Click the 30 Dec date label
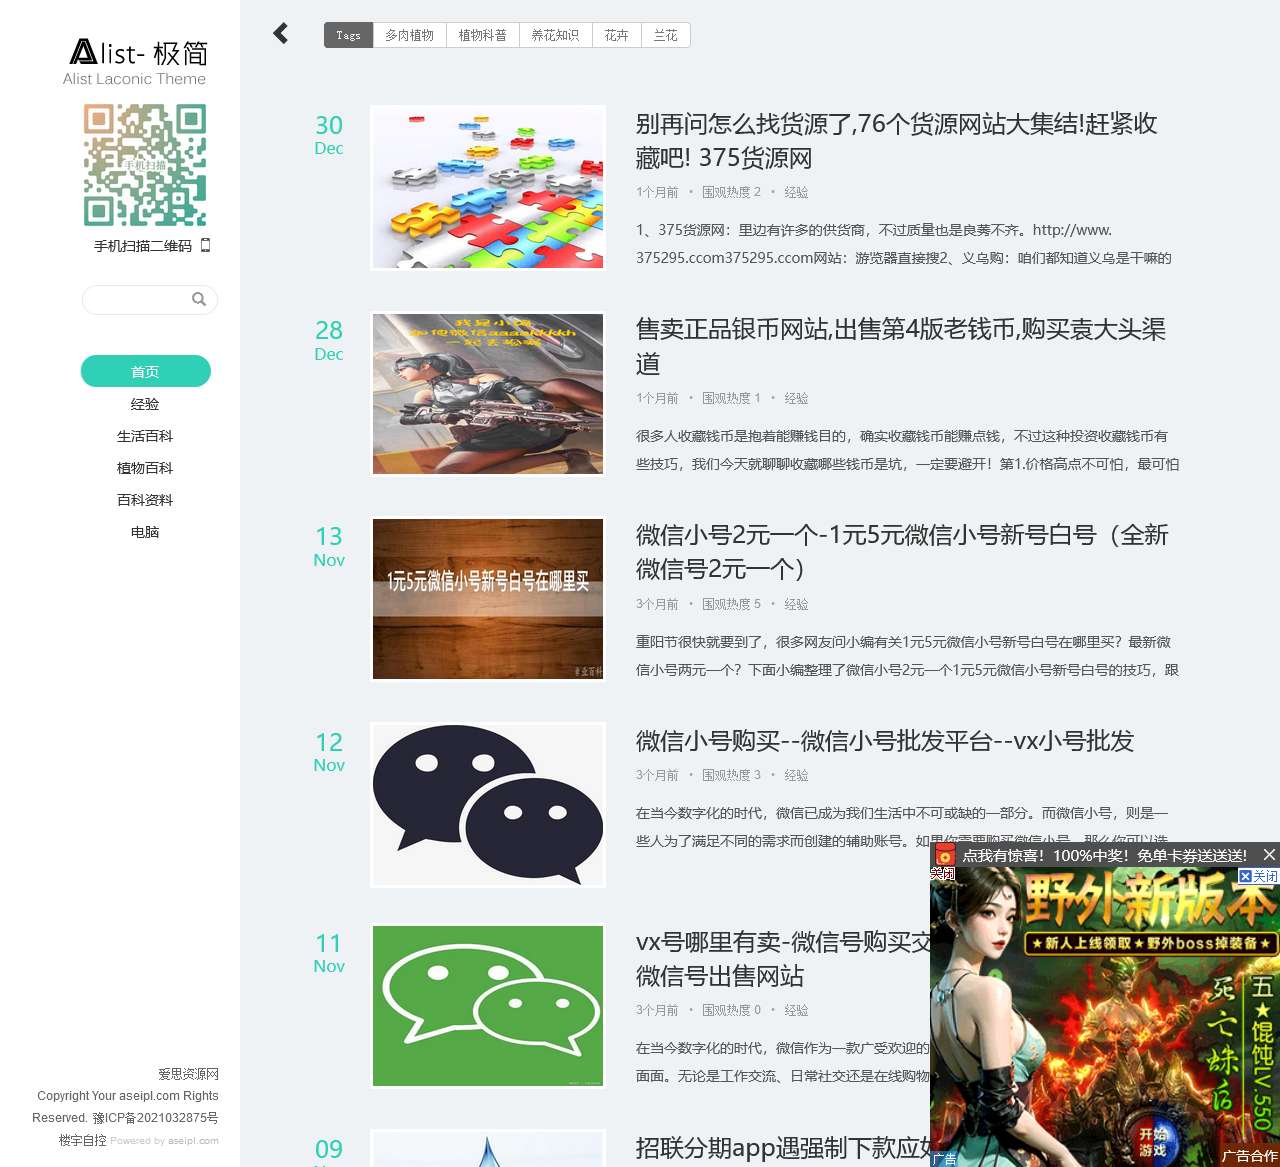The height and width of the screenshot is (1167, 1280). [x=329, y=135]
